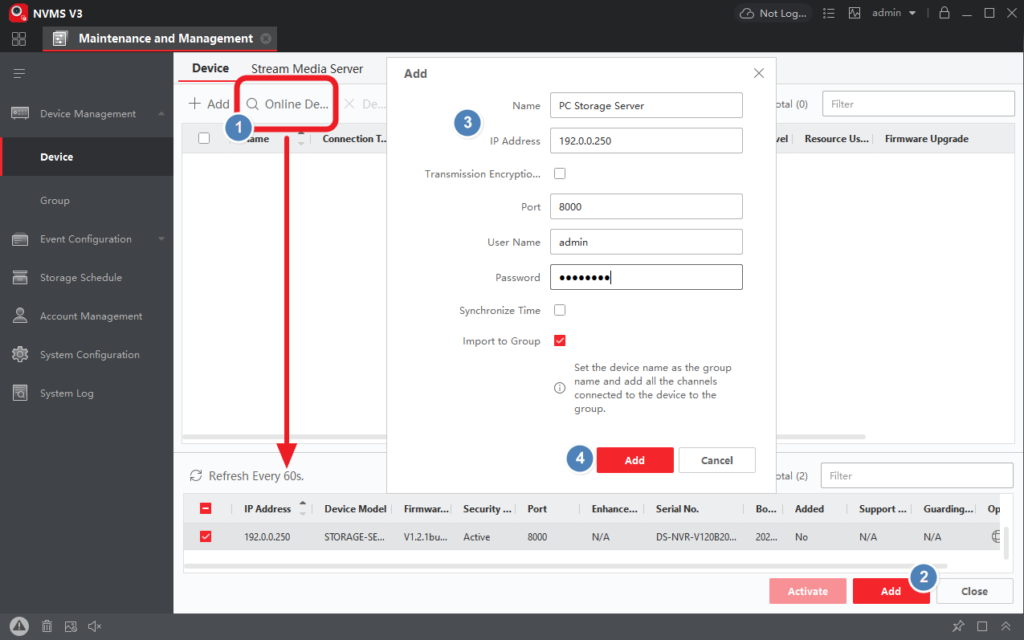Open the task list icon in title bar
Screen dimensions: 1024x640
click(829, 13)
